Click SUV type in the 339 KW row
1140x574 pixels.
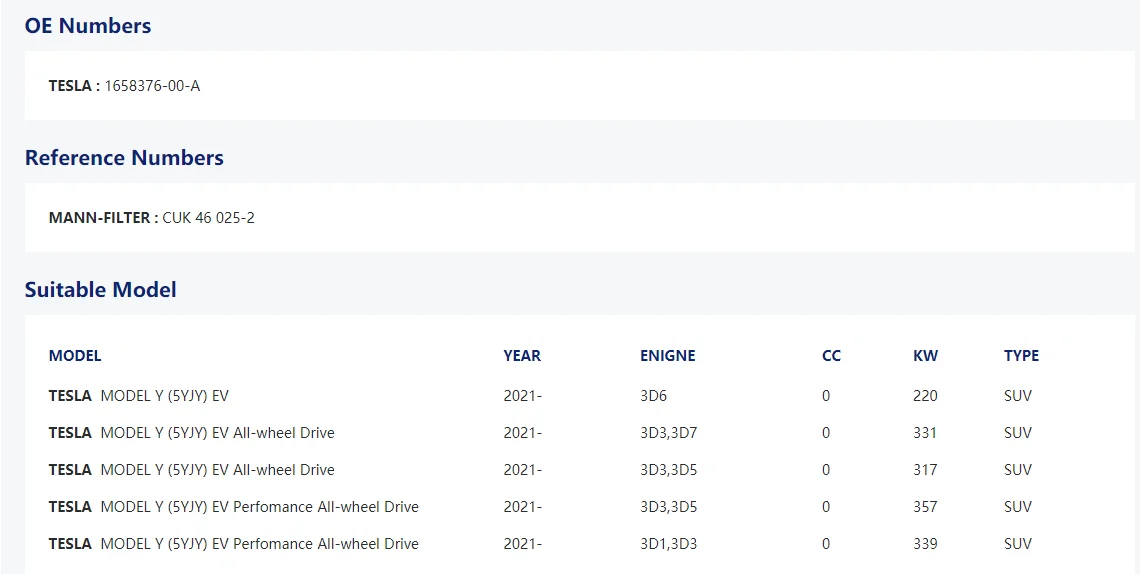1018,543
